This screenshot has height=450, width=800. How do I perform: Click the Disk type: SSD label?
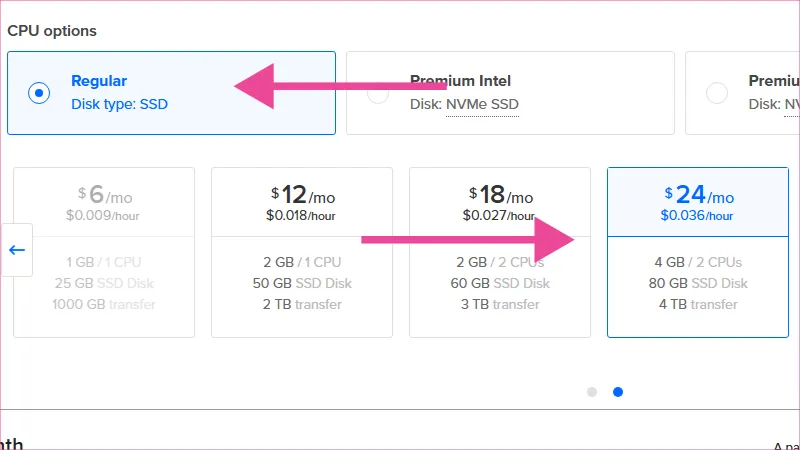pyautogui.click(x=119, y=103)
